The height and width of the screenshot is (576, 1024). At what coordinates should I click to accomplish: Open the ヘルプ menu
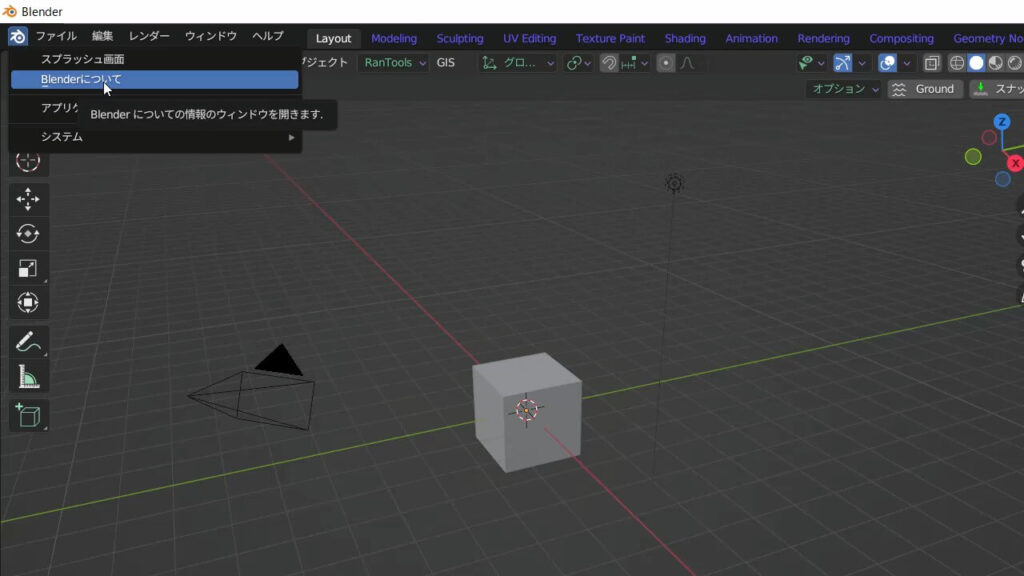click(268, 36)
